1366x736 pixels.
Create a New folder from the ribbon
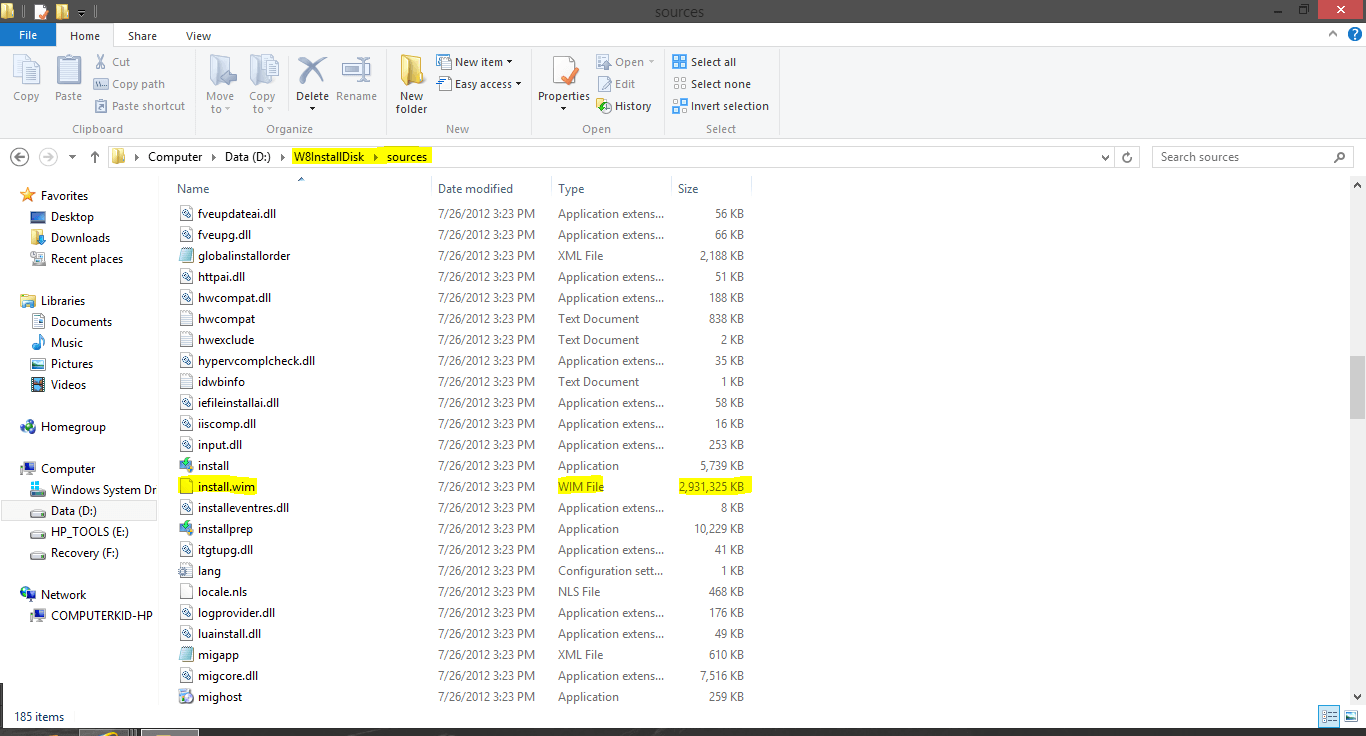pyautogui.click(x=411, y=84)
